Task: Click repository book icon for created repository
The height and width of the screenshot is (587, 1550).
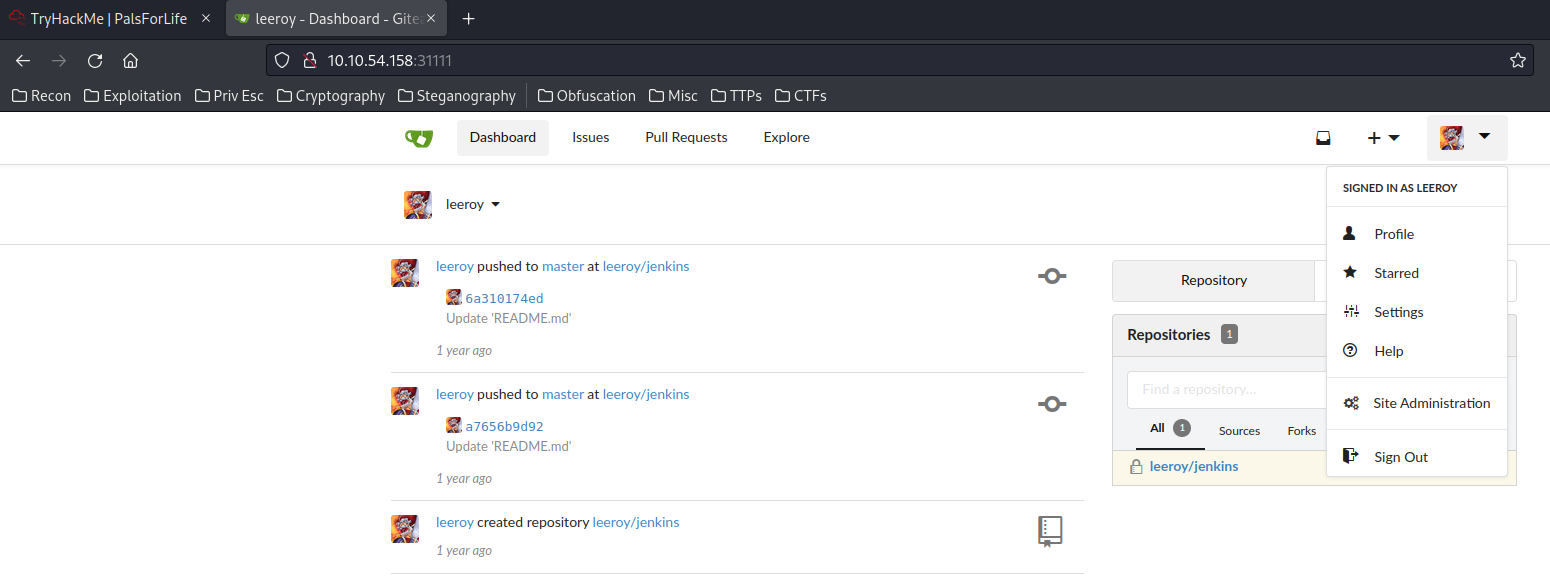Action: [x=1049, y=532]
